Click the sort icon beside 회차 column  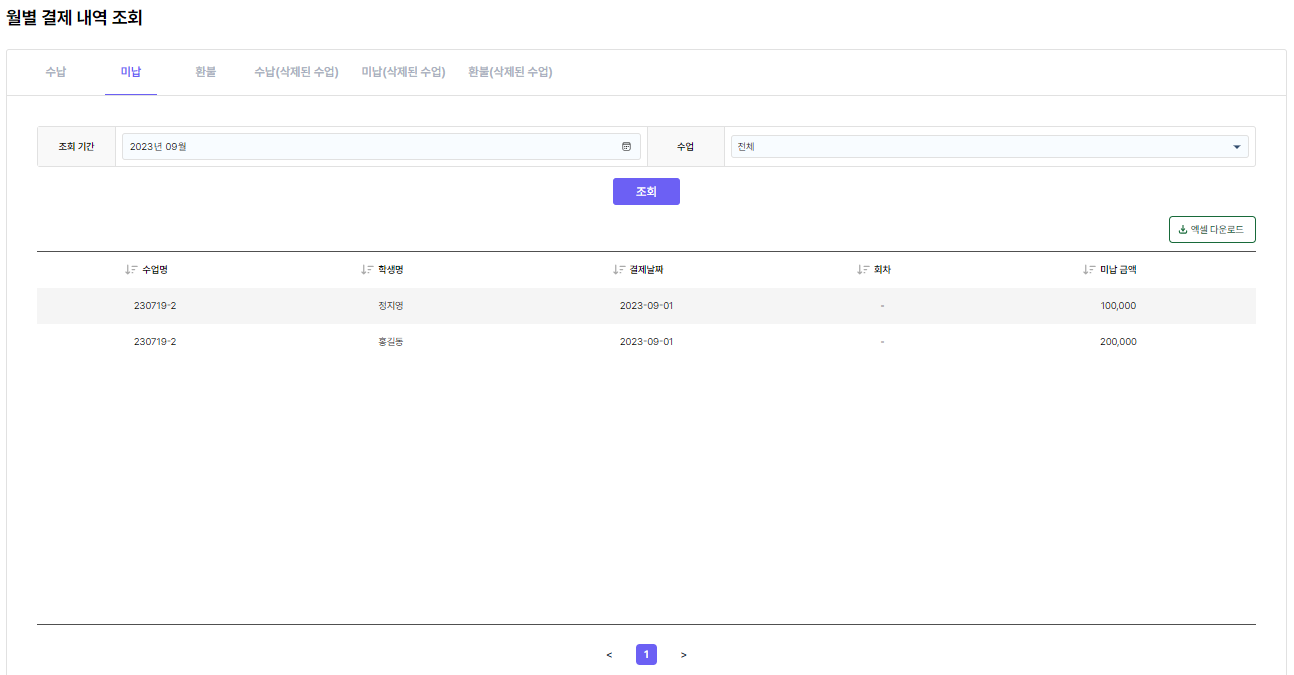(863, 270)
